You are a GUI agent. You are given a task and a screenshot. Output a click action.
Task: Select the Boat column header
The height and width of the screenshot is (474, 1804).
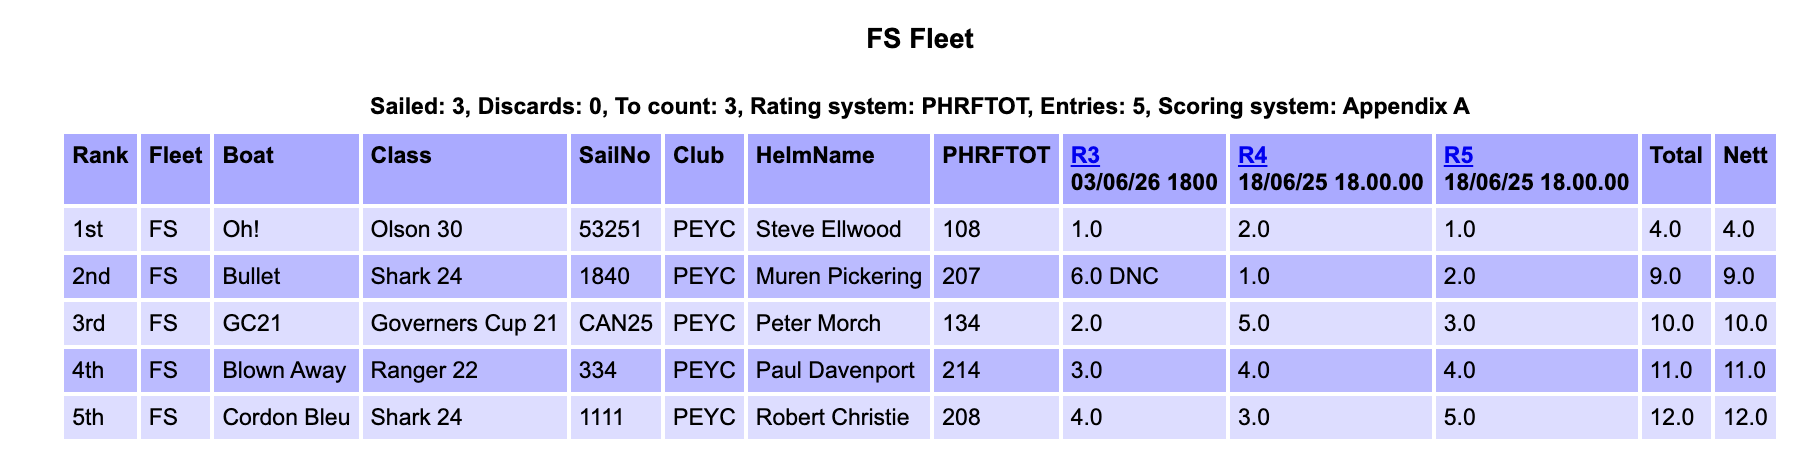point(286,169)
